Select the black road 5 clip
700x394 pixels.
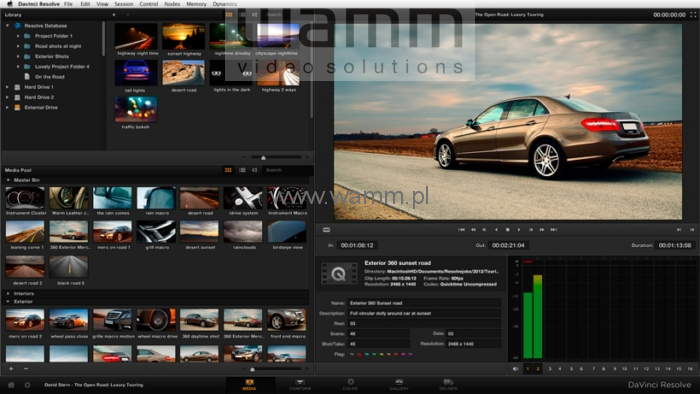tap(69, 267)
